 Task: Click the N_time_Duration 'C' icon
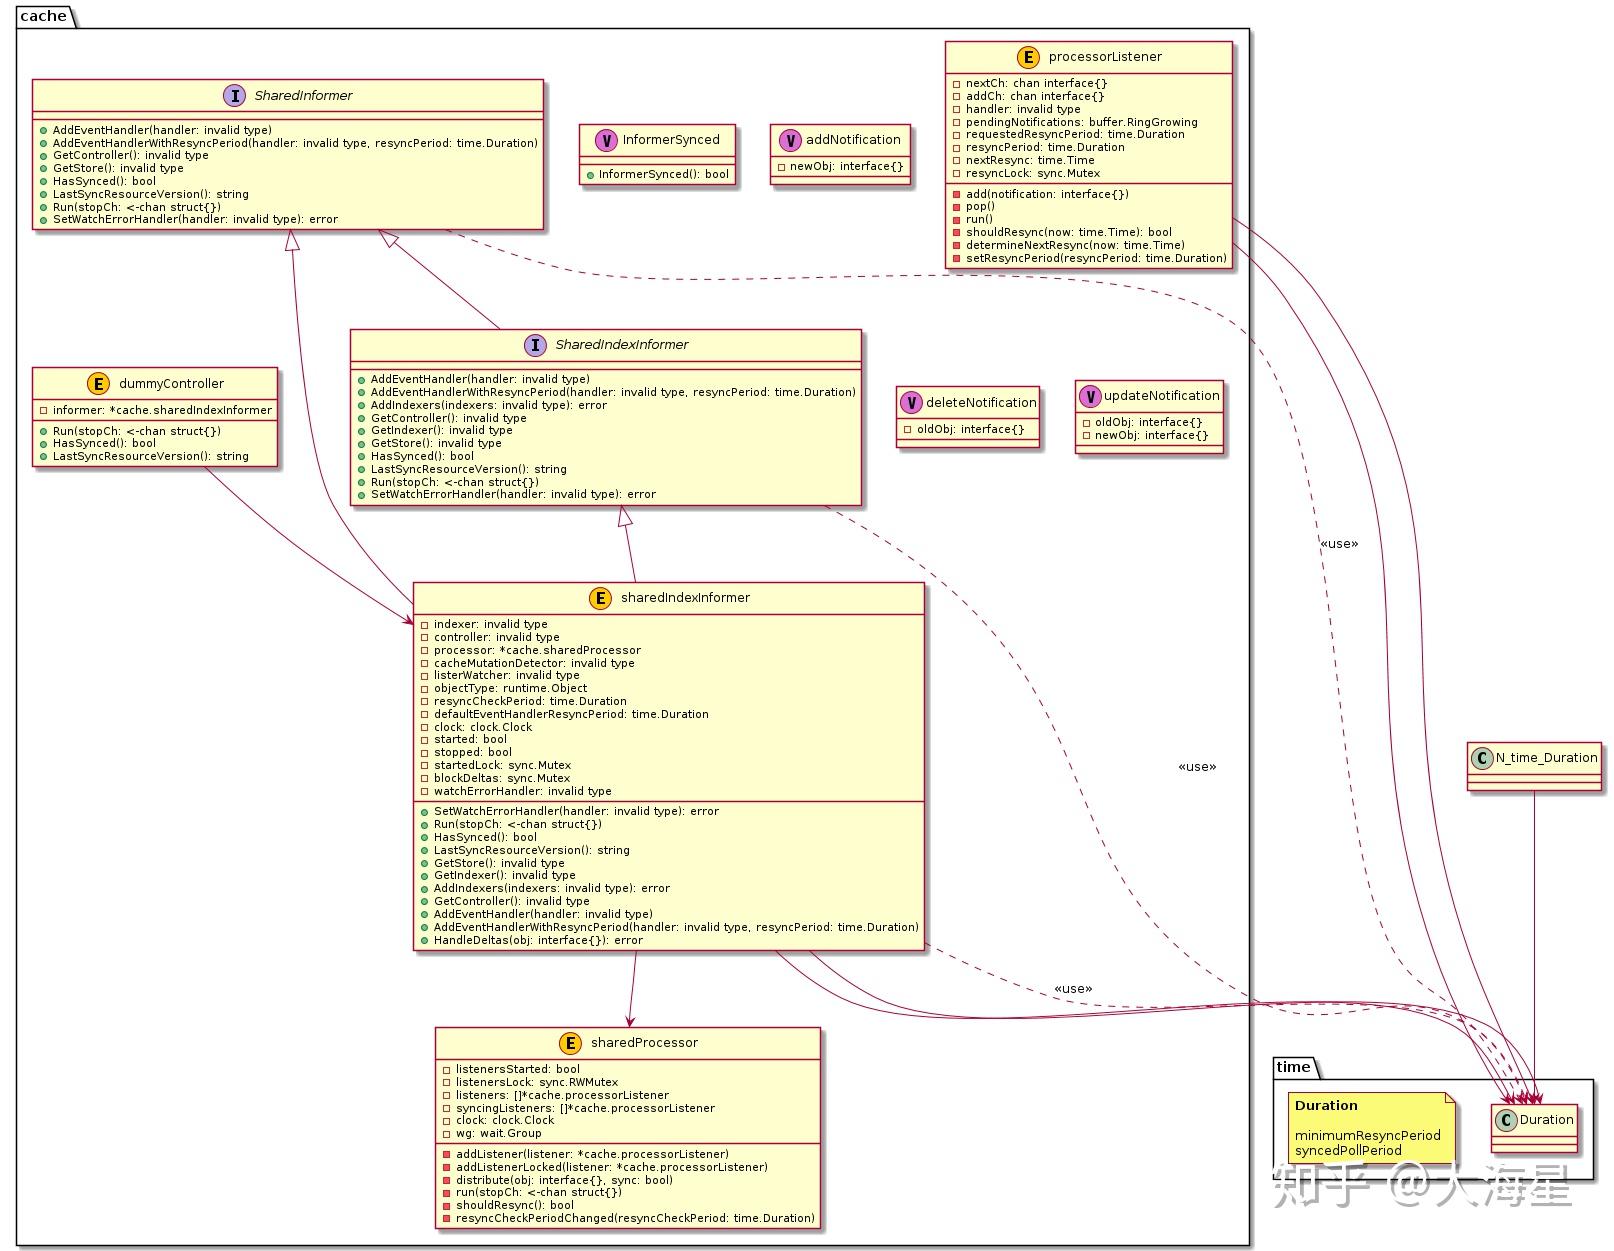click(1482, 758)
